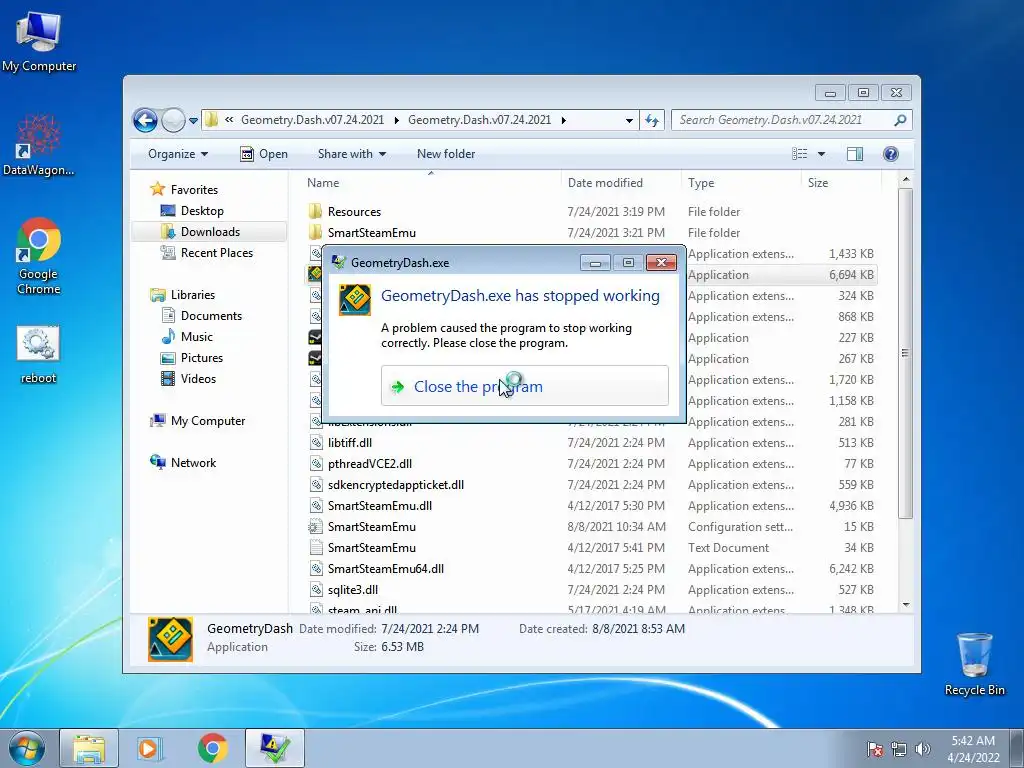Sort by Type column
This screenshot has height=768, width=1024.
tap(741, 183)
